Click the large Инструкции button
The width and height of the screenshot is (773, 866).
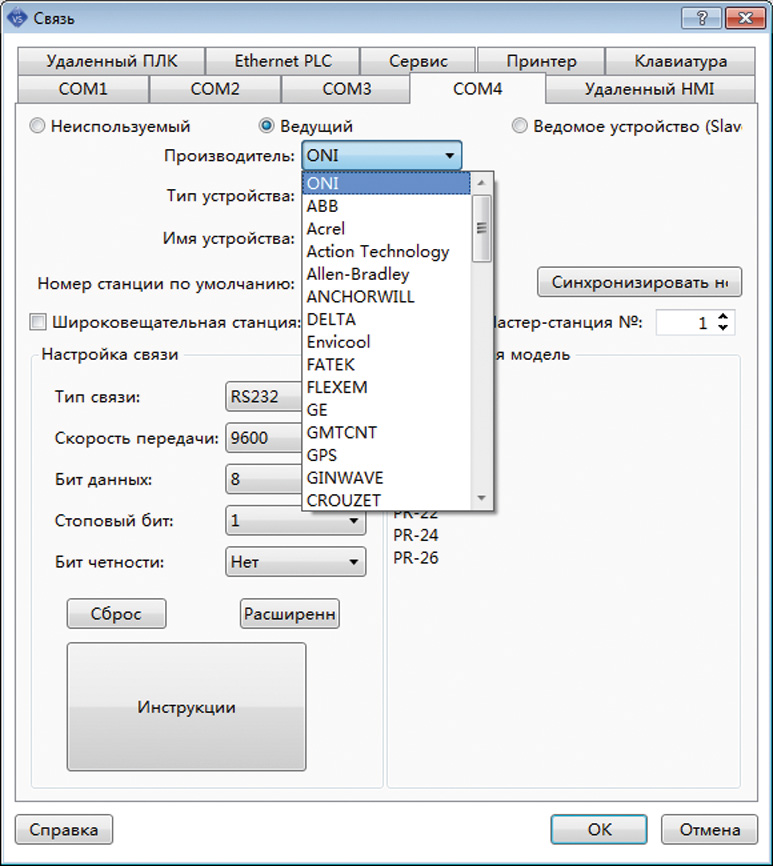pos(186,707)
